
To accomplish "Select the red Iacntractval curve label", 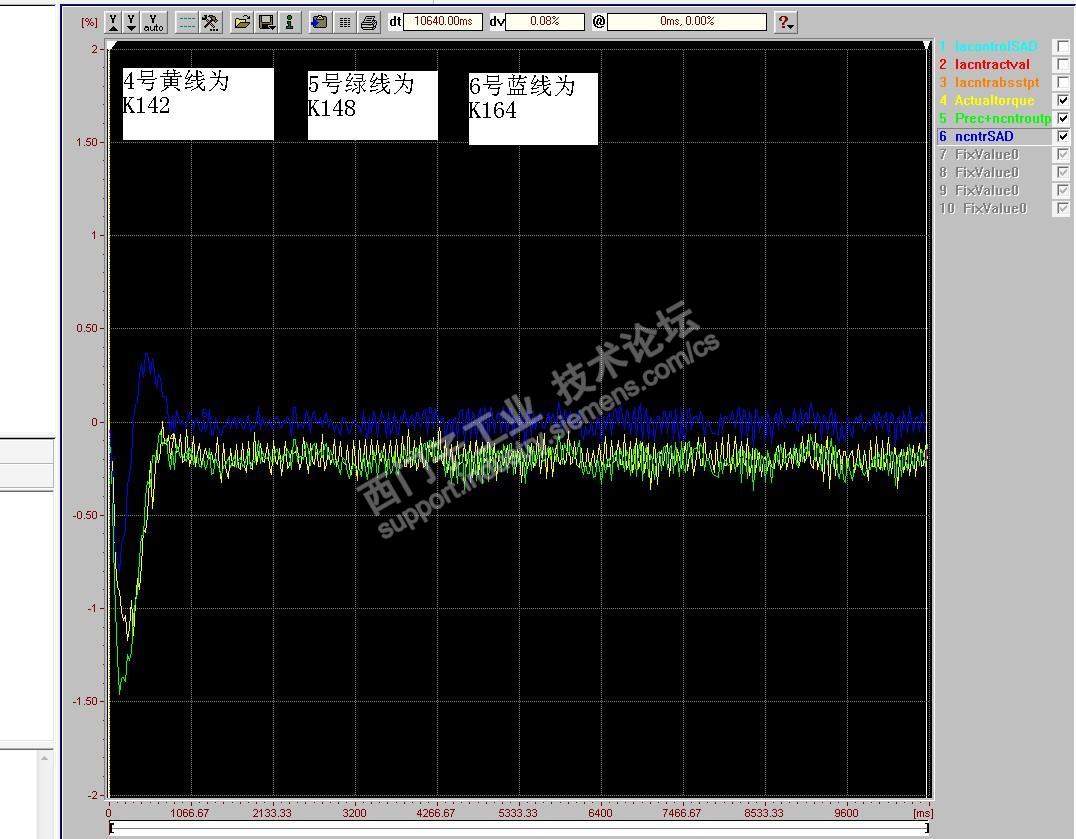I will click(992, 64).
